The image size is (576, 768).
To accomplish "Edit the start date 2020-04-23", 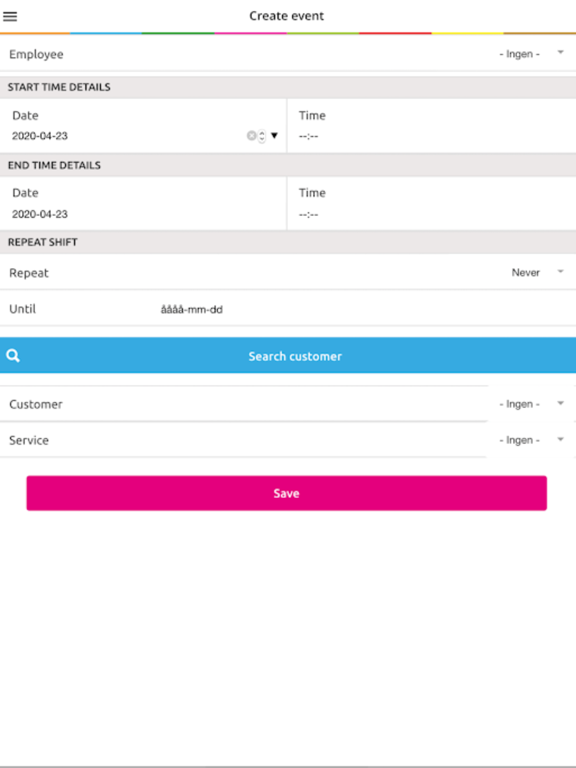I will click(x=40, y=136).
